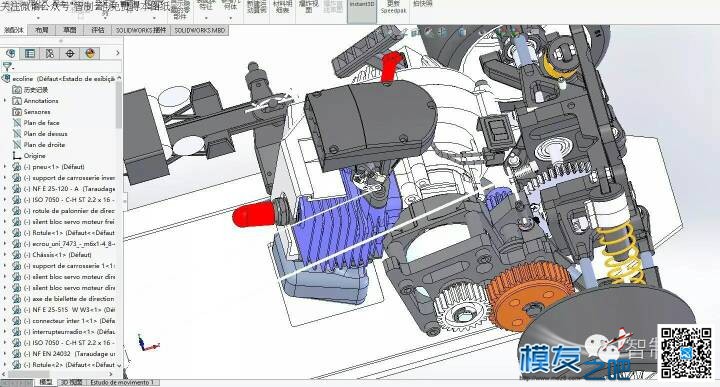Click the ecoline assembly icon at the tree top
Viewport: 720px width, 387px height.
point(6,79)
